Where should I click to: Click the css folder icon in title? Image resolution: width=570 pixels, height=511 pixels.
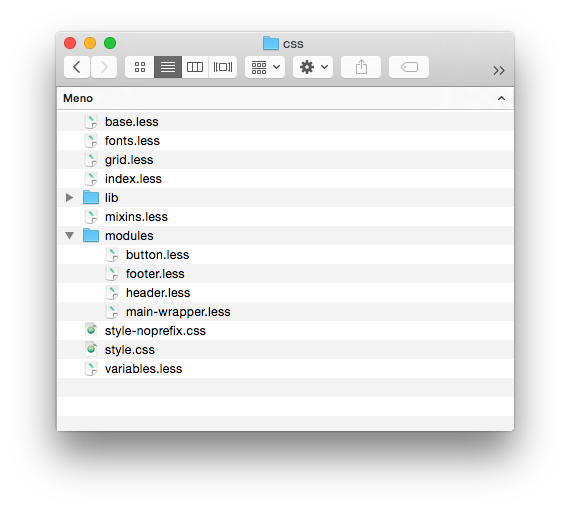[270, 43]
